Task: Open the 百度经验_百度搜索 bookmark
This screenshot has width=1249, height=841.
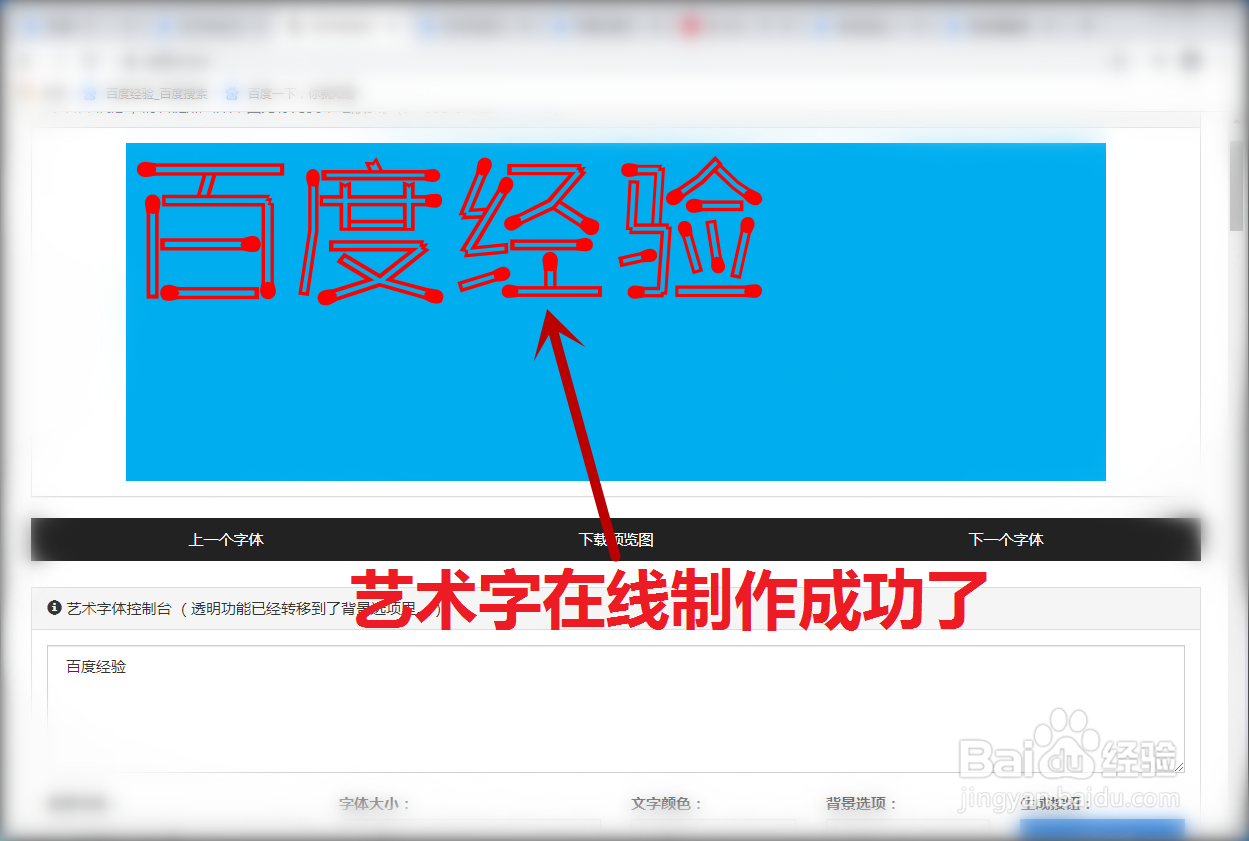Action: pos(147,94)
